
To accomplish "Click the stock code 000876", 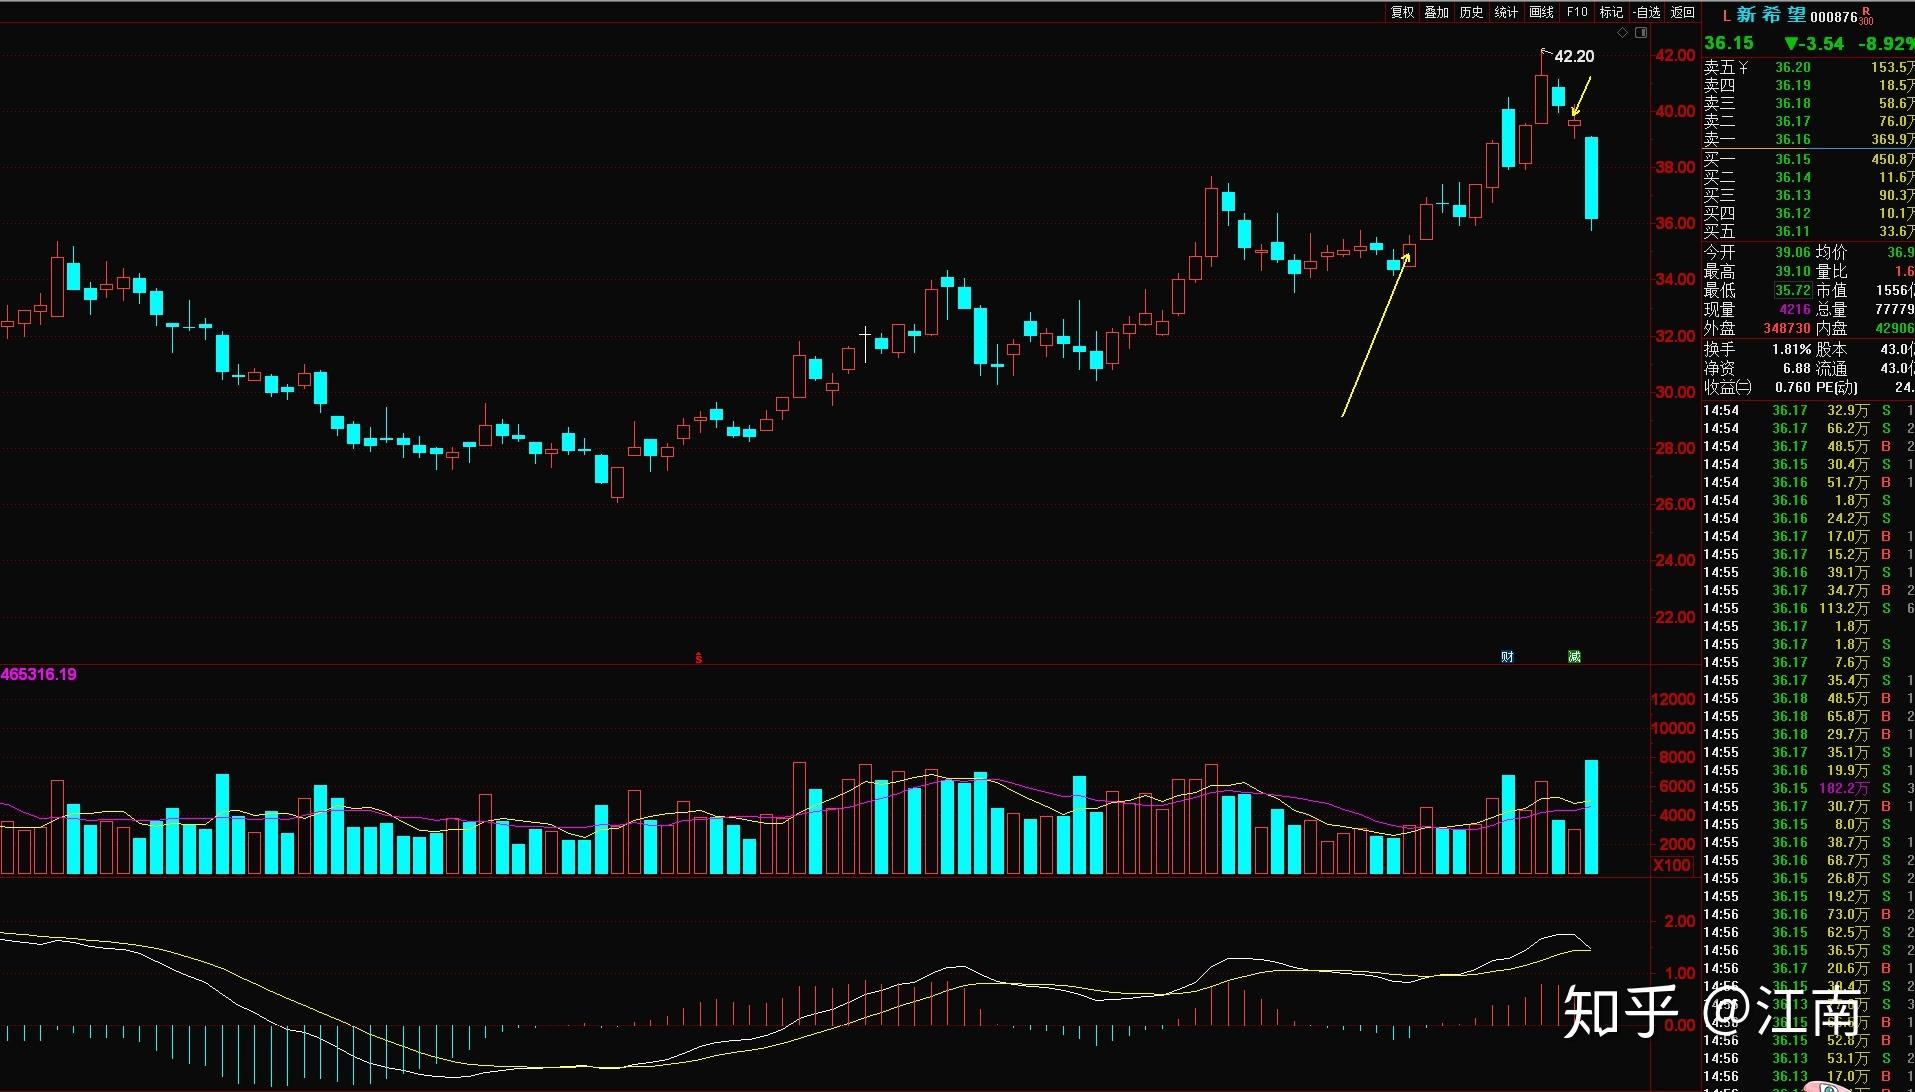I will coord(1834,17).
